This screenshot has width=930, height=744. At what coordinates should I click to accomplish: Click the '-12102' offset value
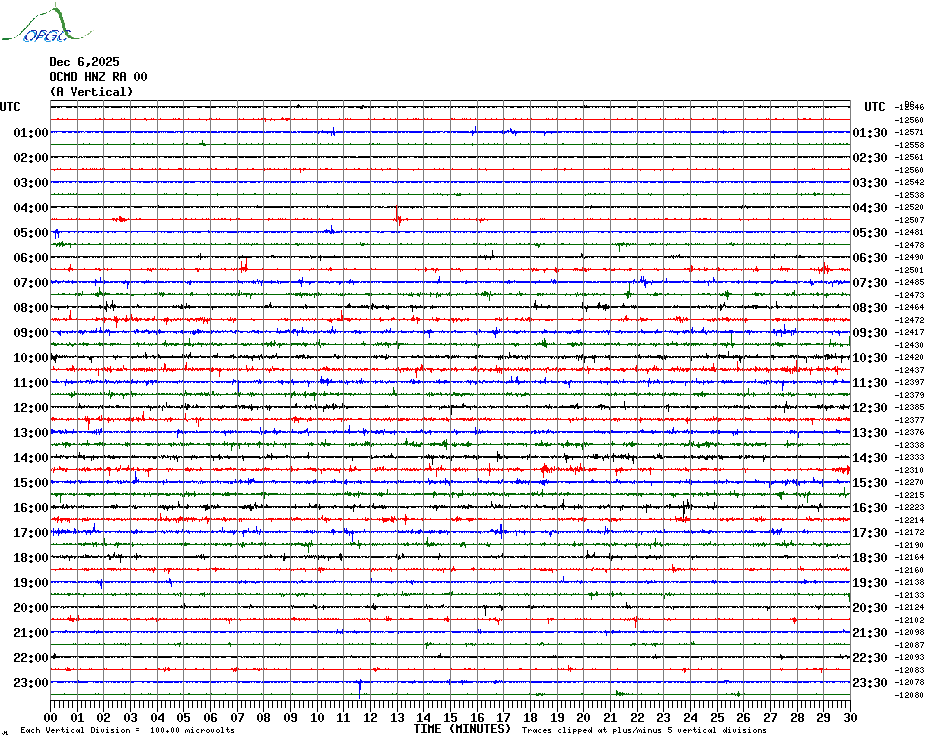tap(909, 620)
